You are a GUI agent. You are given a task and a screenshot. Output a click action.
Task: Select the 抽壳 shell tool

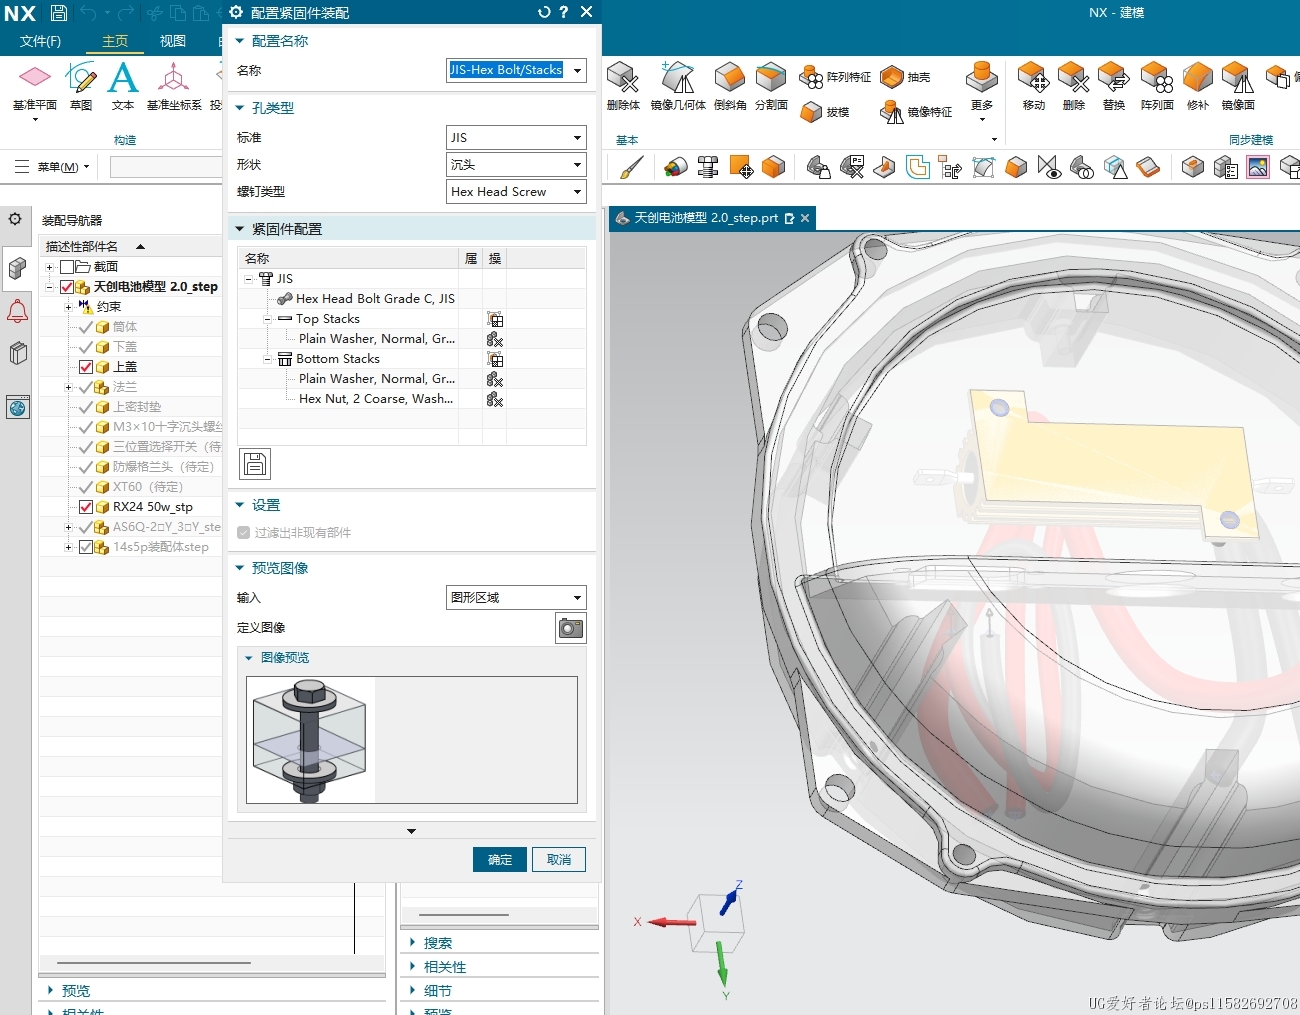click(906, 77)
